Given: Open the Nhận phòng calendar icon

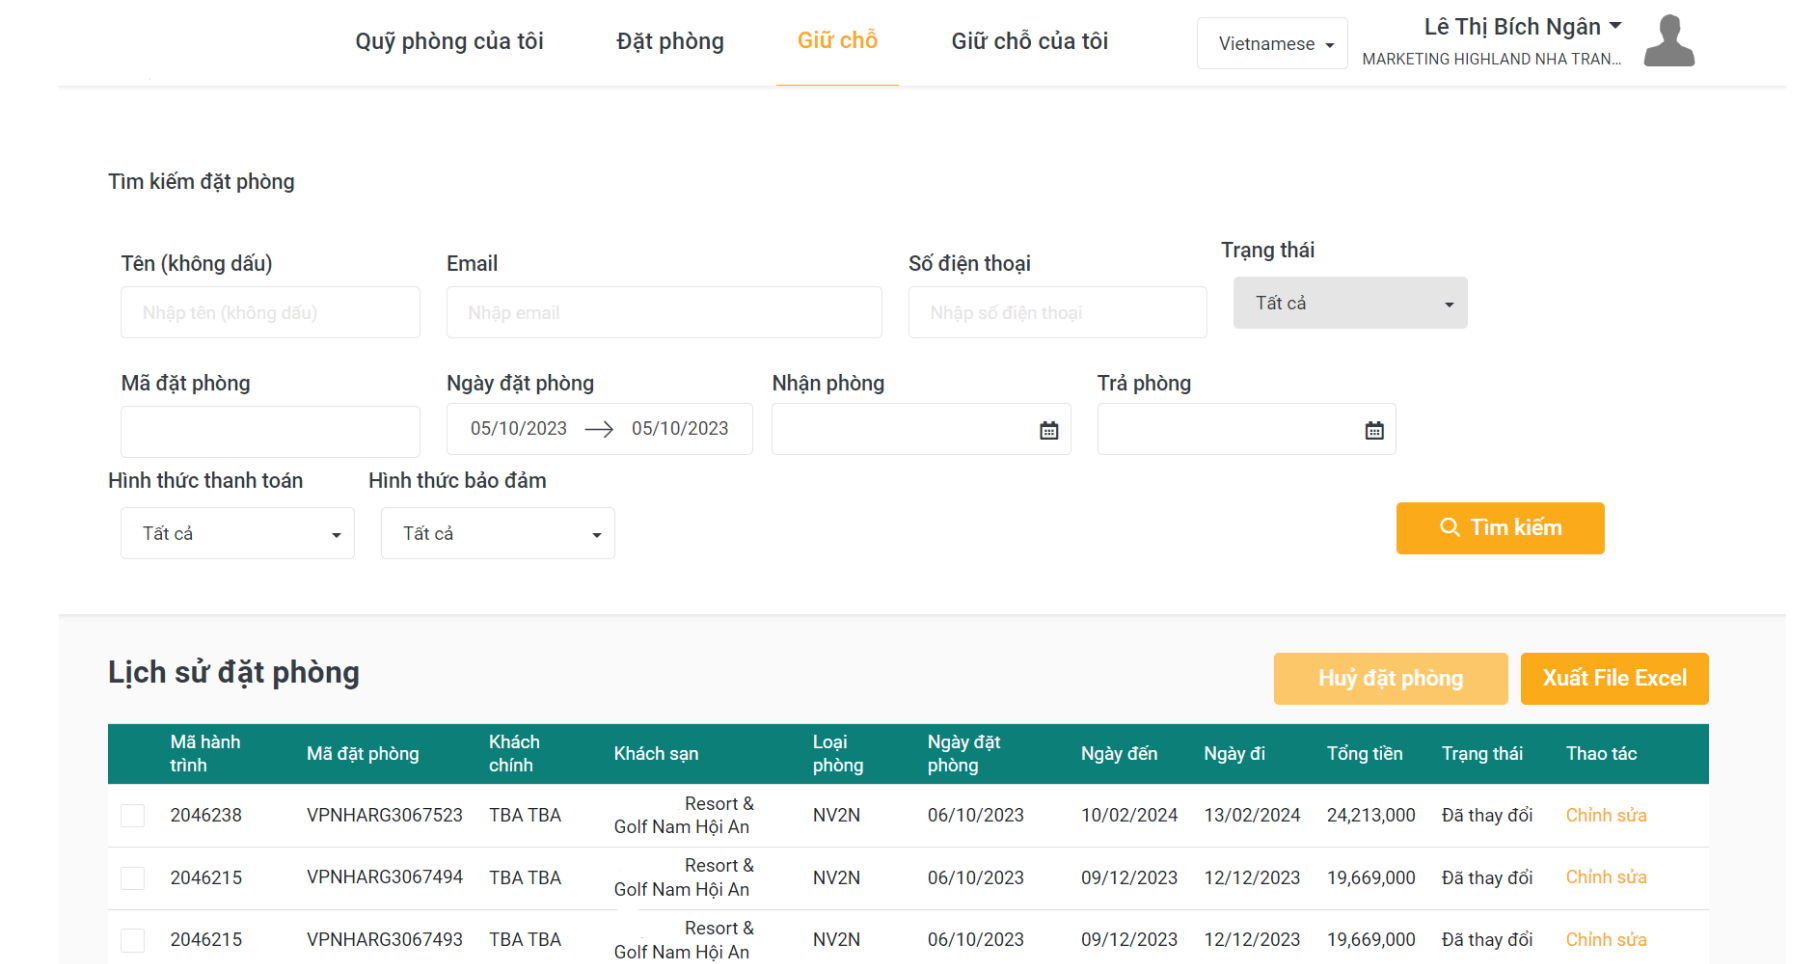Looking at the screenshot, I should coord(1048,430).
